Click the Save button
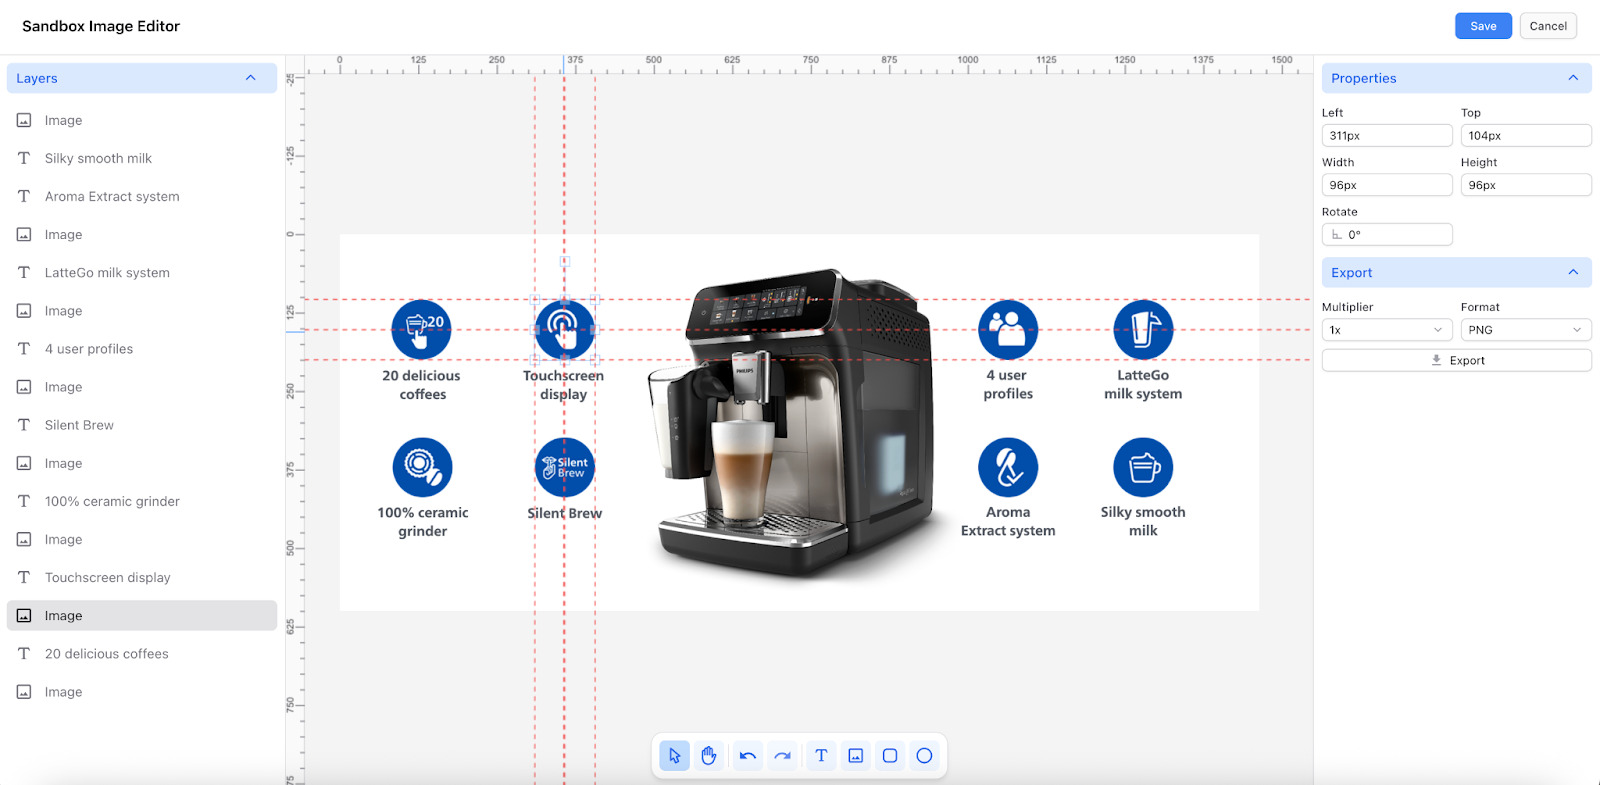 [x=1483, y=26]
